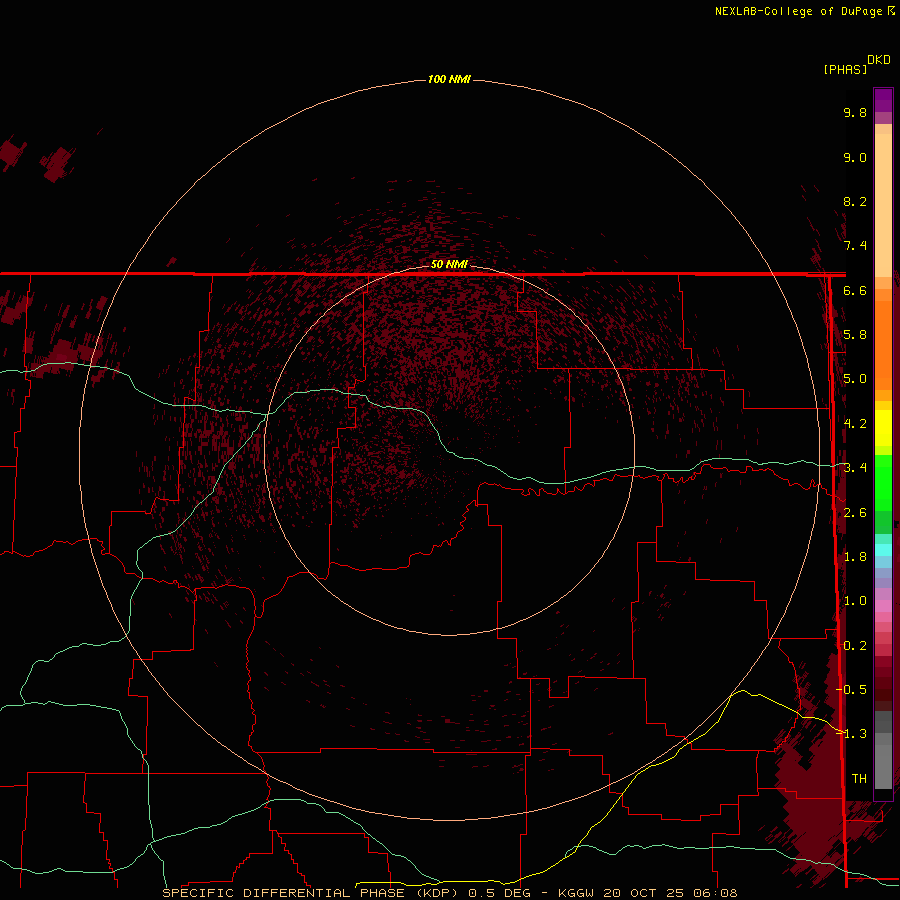Click the purple band atop the color bar

tap(883, 100)
